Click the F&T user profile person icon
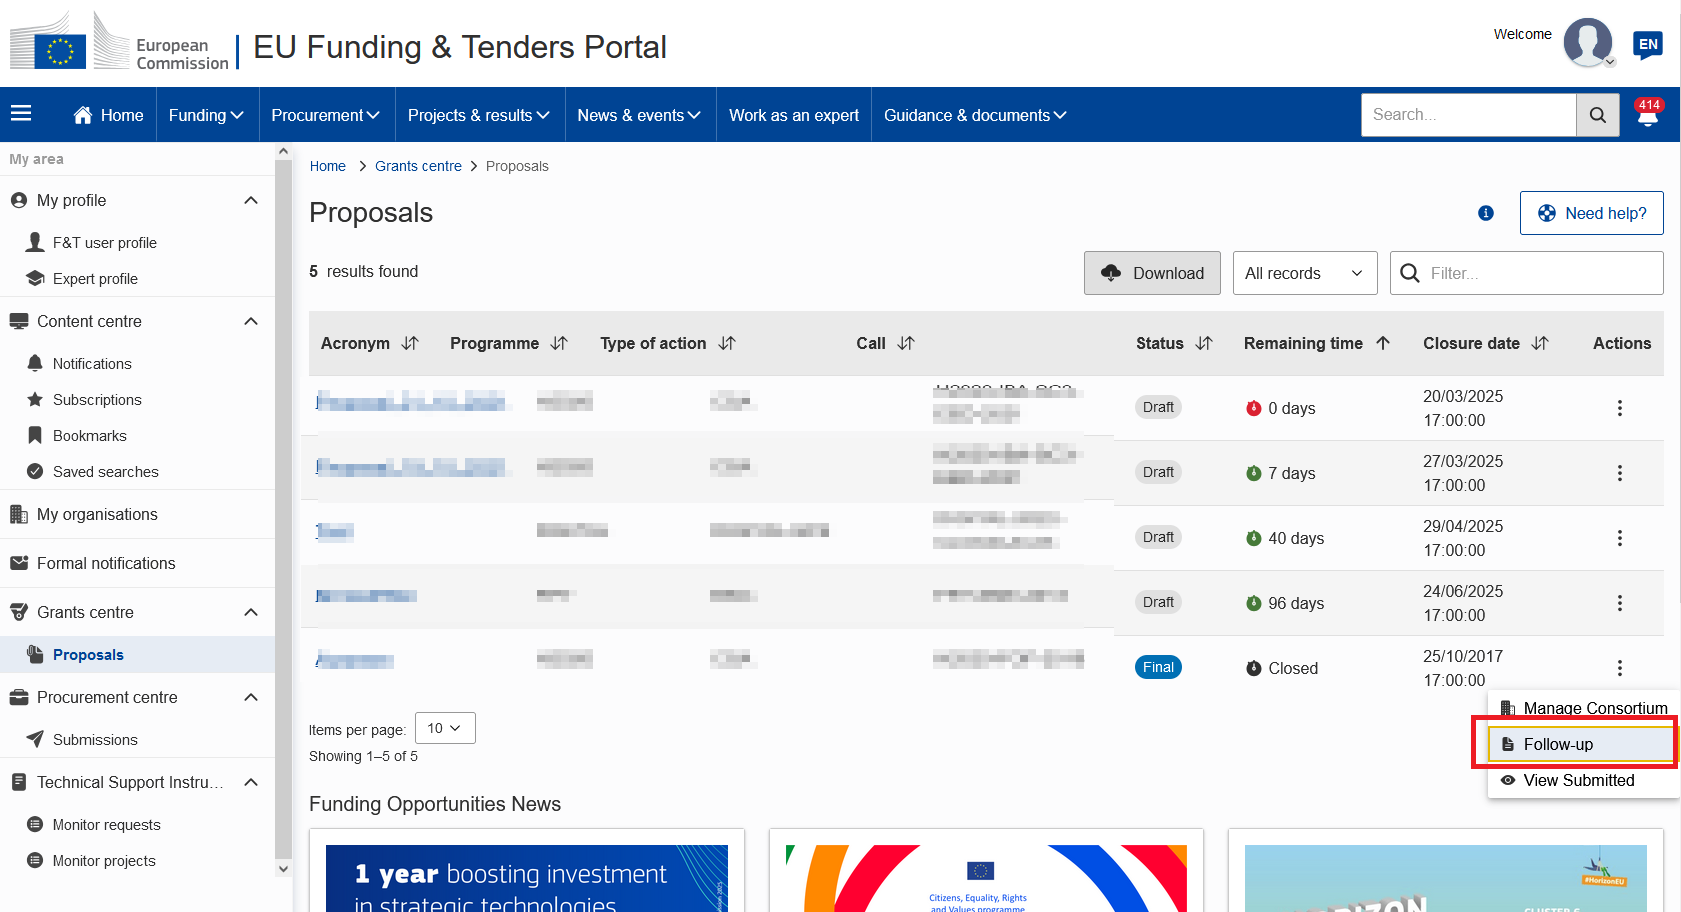This screenshot has width=1681, height=912. click(35, 242)
